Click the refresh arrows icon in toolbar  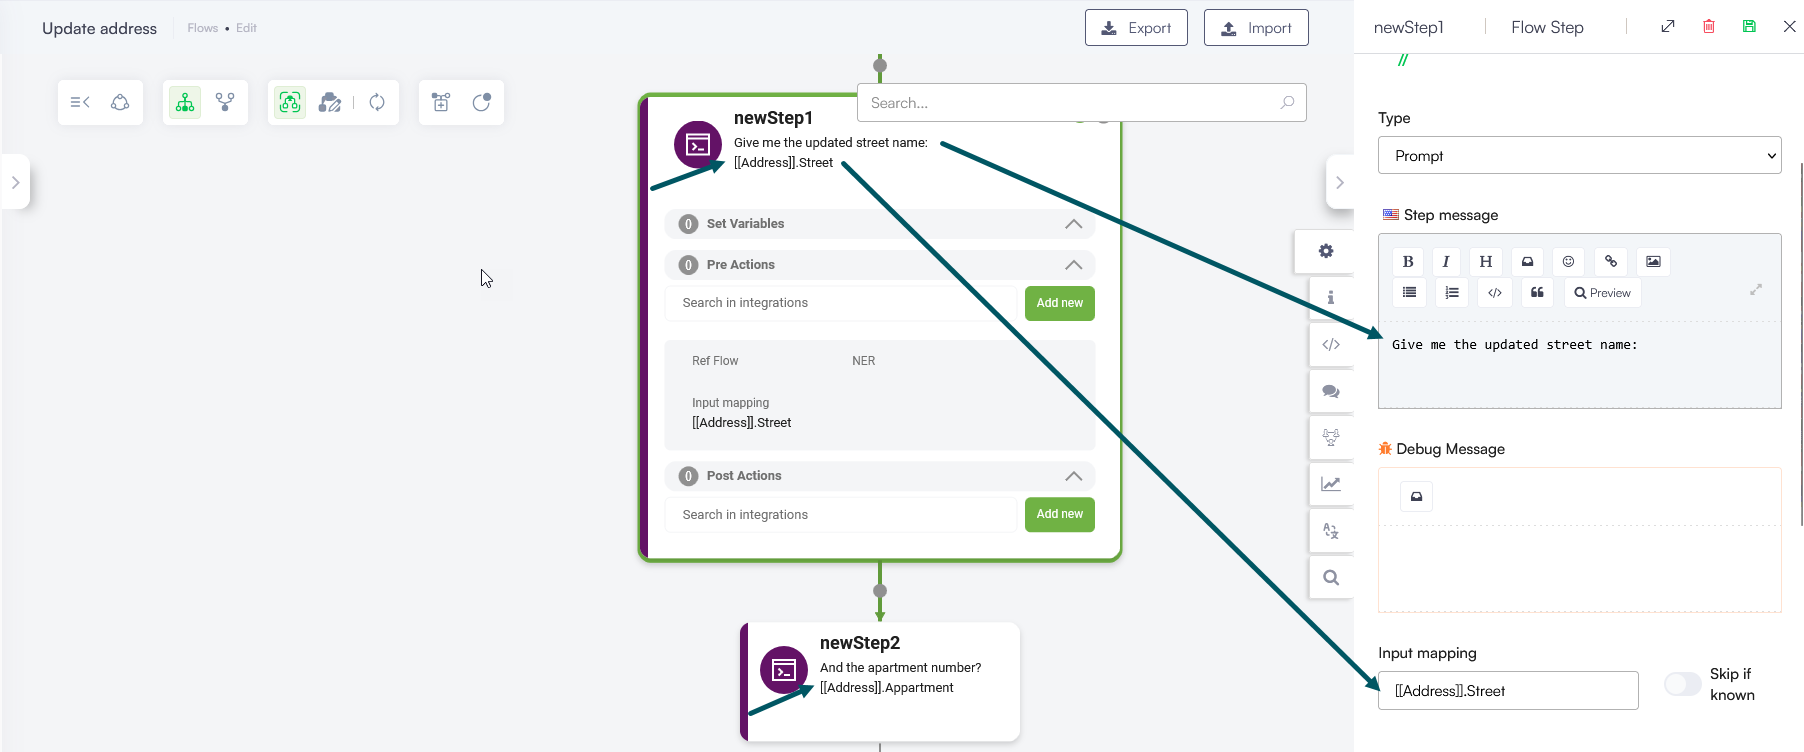[377, 102]
